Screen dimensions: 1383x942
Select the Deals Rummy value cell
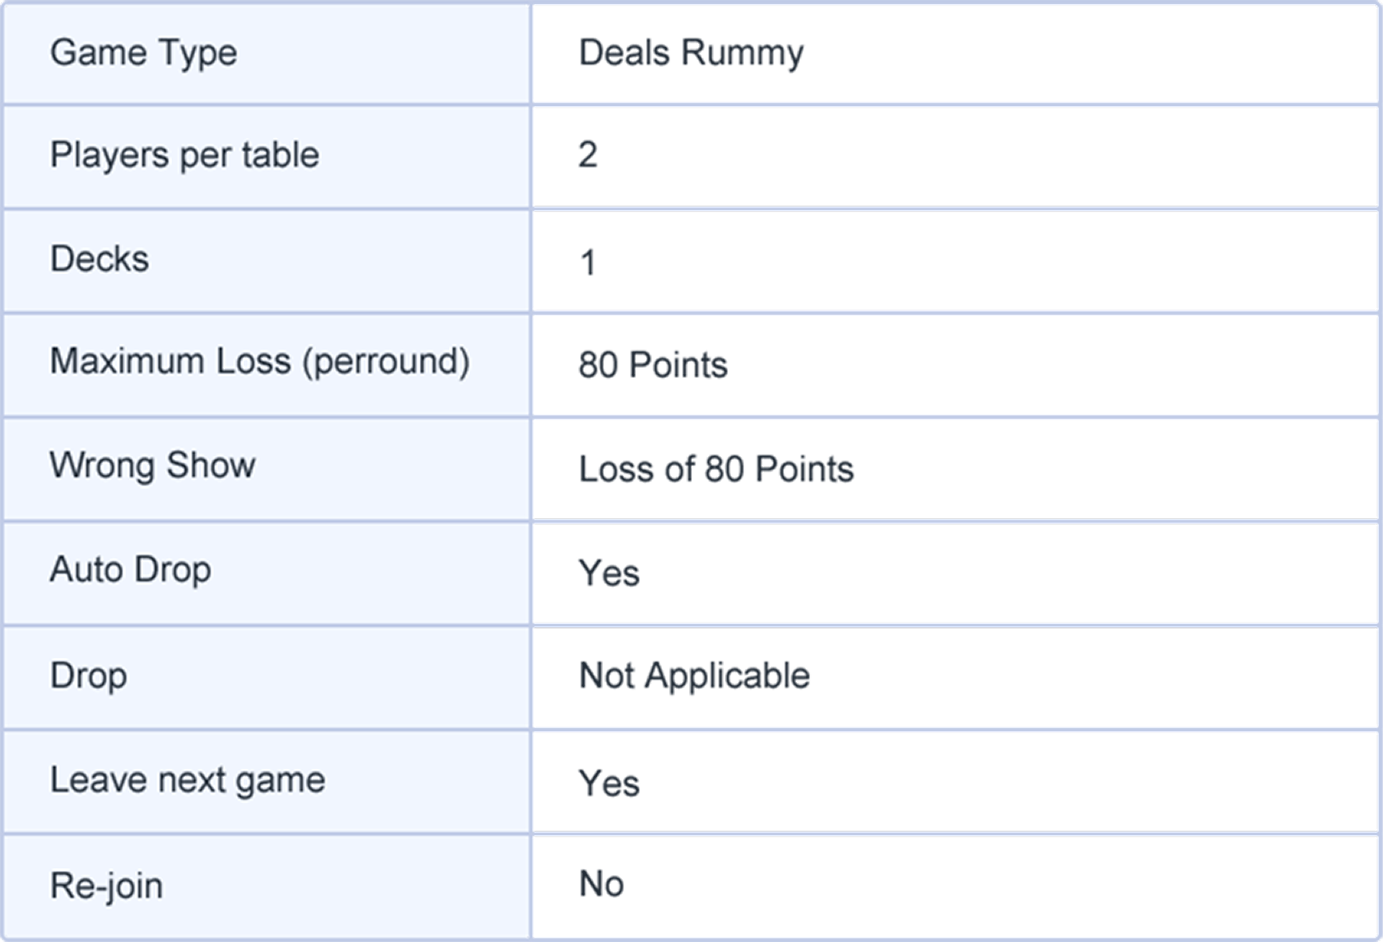[691, 53]
